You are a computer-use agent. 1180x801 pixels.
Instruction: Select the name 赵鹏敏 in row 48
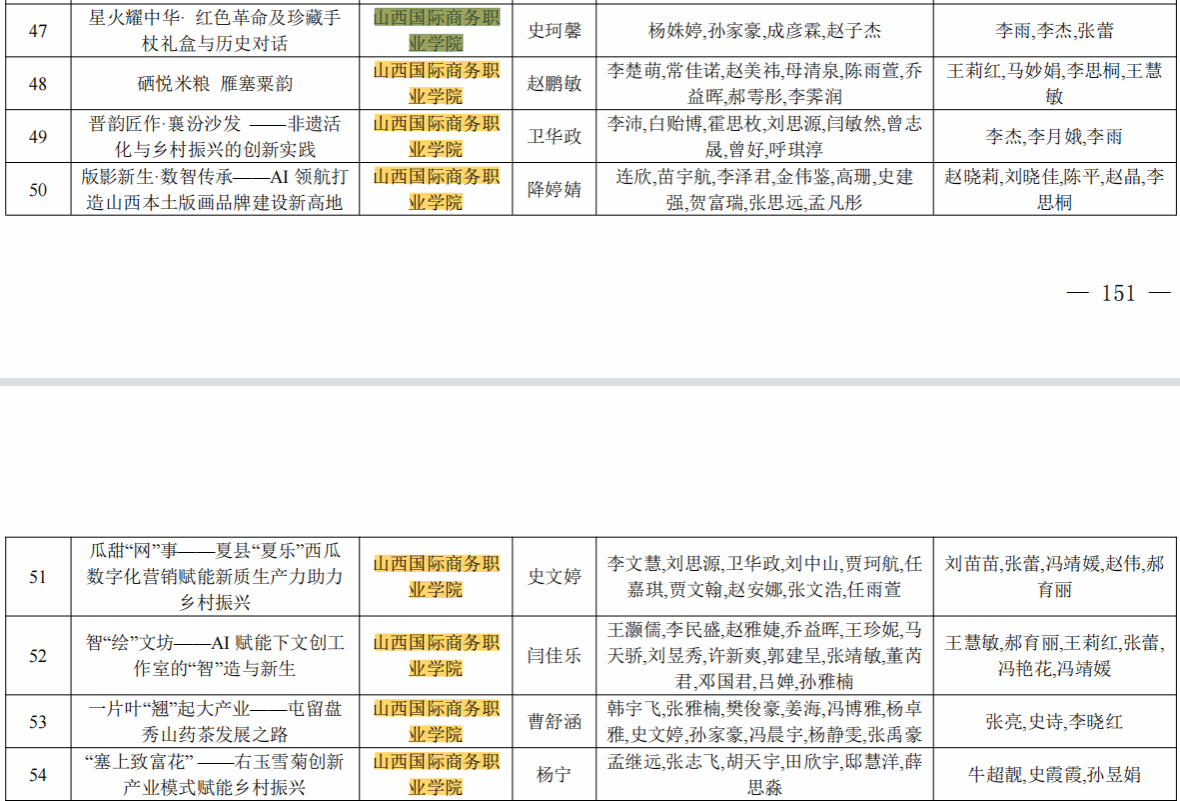(554, 84)
